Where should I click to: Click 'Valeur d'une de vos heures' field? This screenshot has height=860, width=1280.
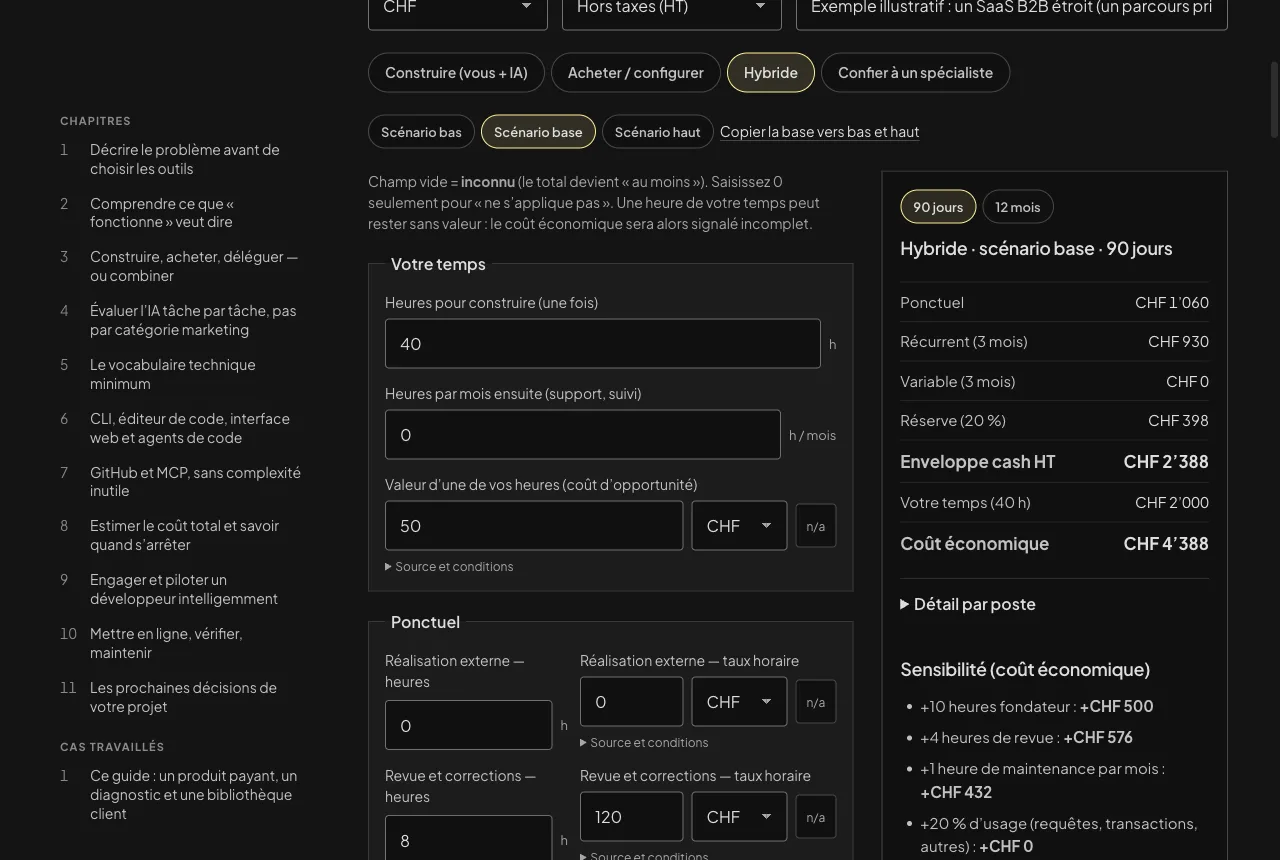(x=534, y=525)
